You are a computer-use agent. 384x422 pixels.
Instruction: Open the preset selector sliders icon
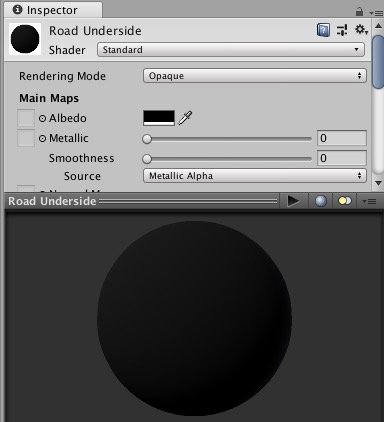[342, 30]
